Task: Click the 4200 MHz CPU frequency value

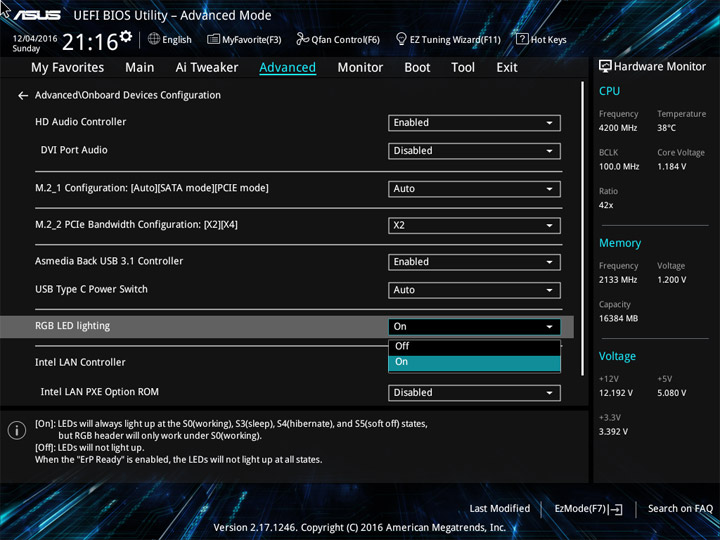Action: pos(618,128)
